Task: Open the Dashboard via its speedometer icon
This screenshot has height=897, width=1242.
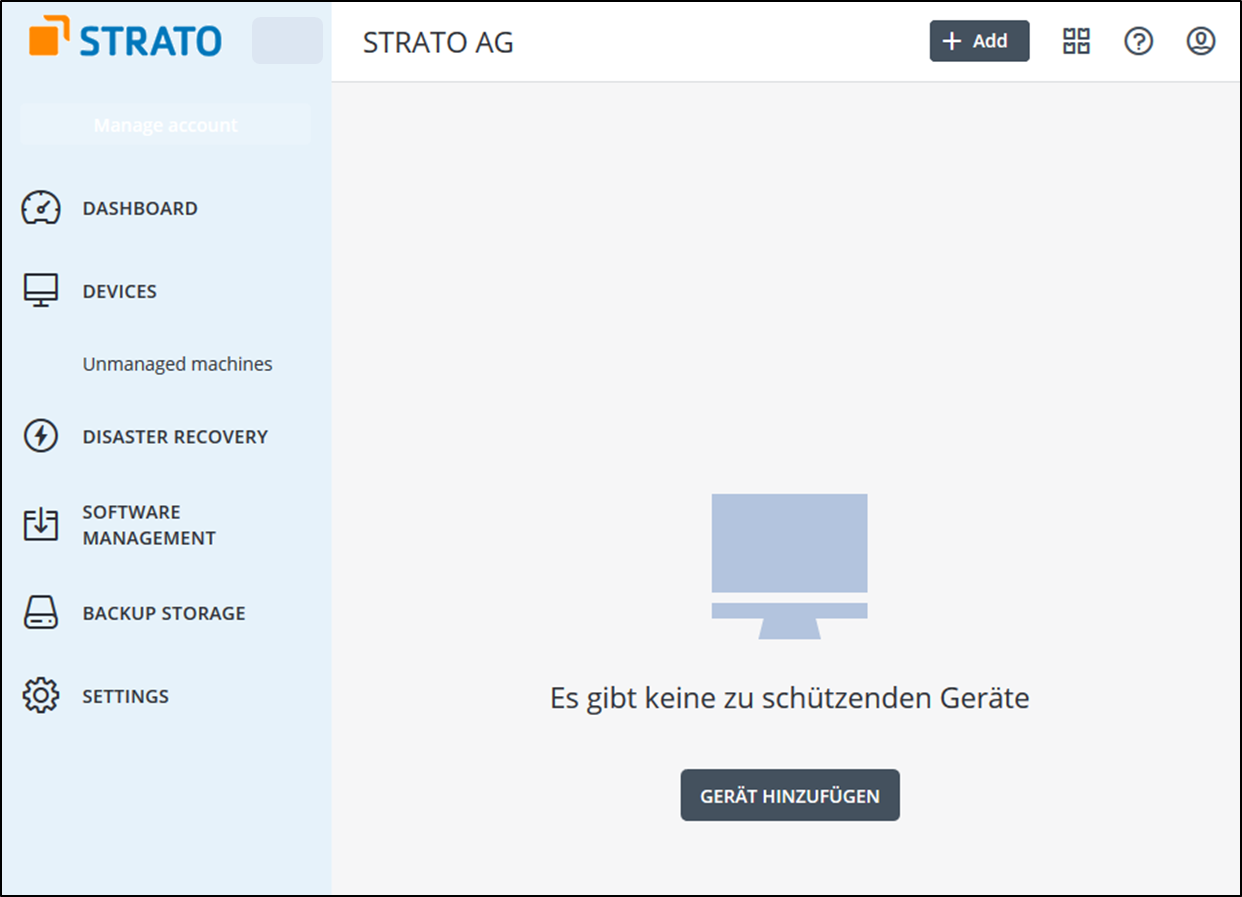Action: pos(40,208)
